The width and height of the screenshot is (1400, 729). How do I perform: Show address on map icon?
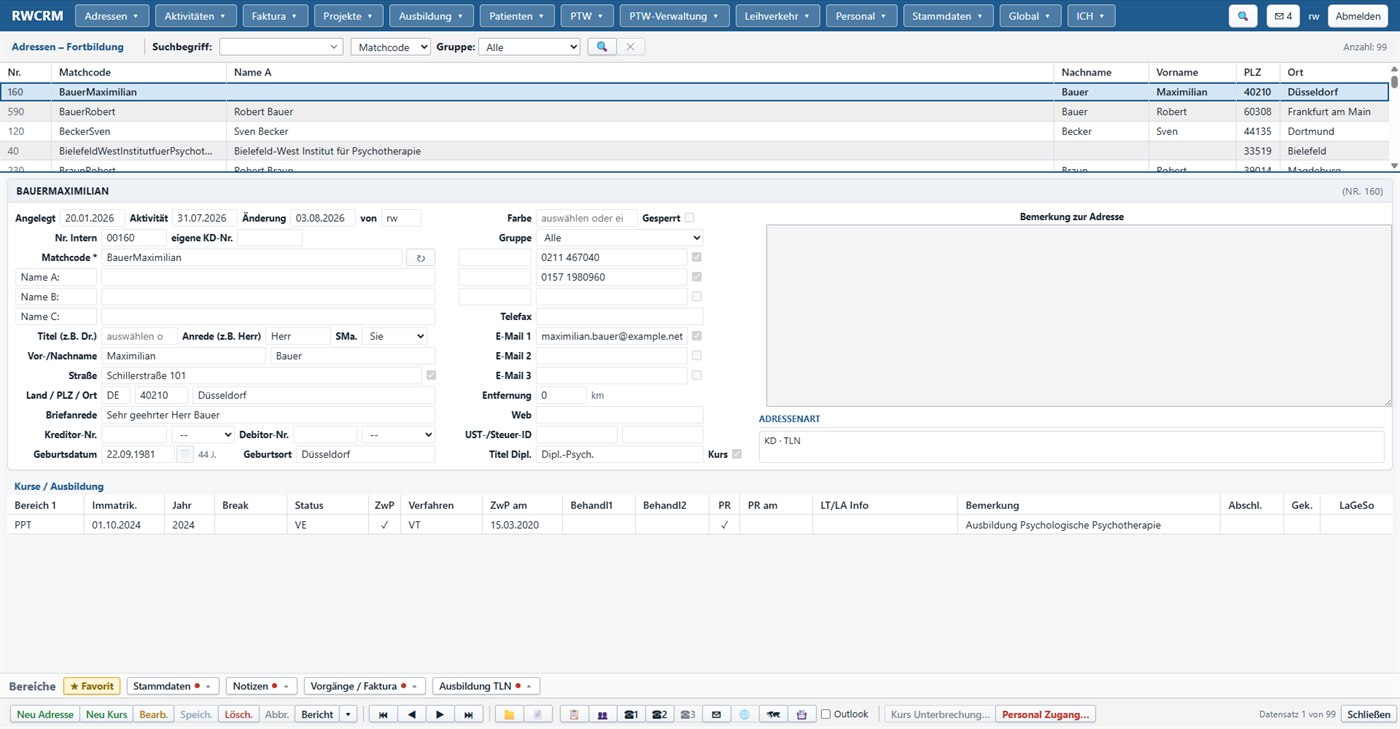coord(772,715)
